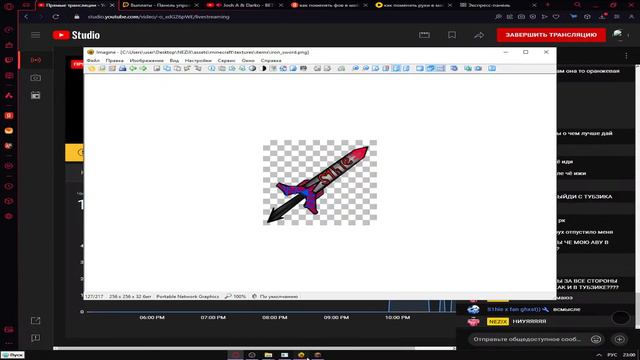The height and width of the screenshot is (360, 640).
Task: Click the feedback icon at Studio sidebar bottom
Action: [x=36, y=338]
